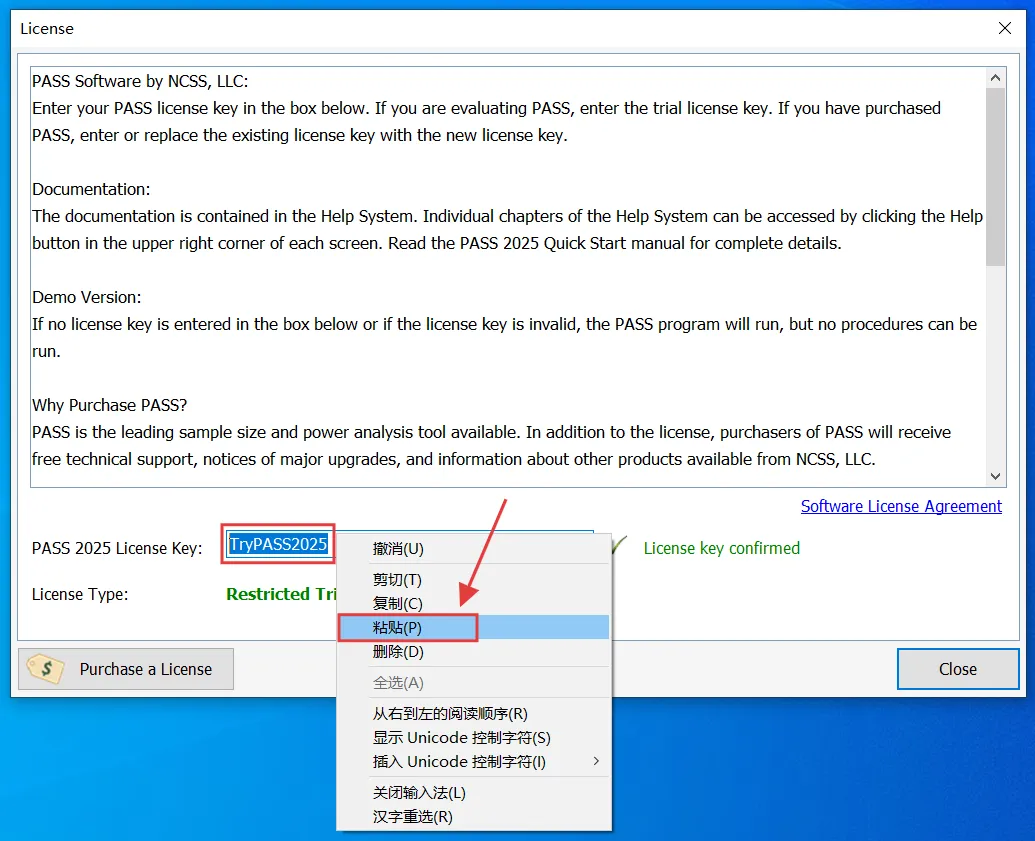Click the Close button at the bottom right
The width and height of the screenshot is (1035, 841).
[958, 669]
